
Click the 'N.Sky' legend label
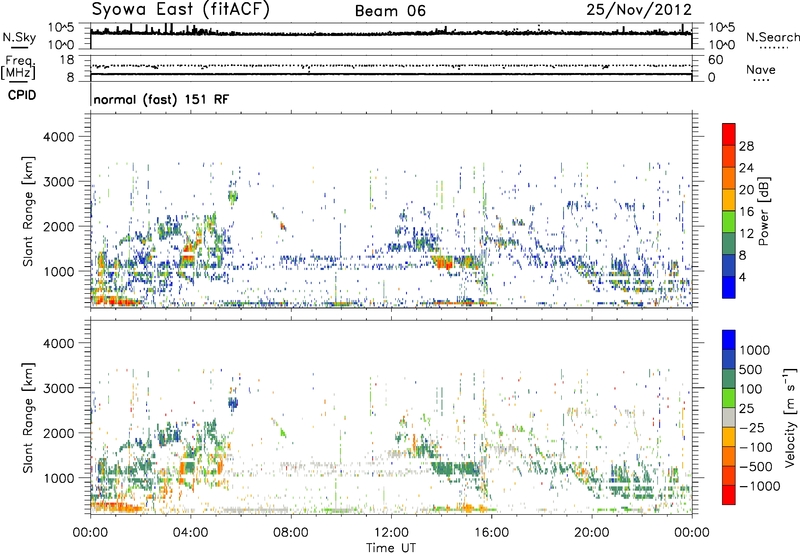pyautogui.click(x=19, y=37)
